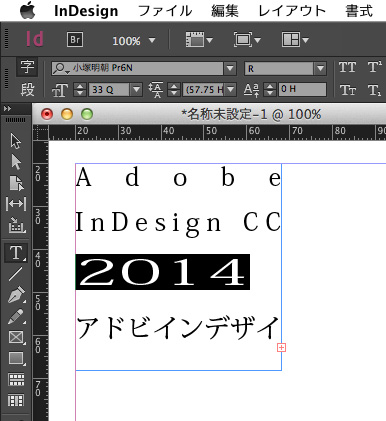Select the Pencil tool
Screen dimensions: 386x421
(16, 316)
